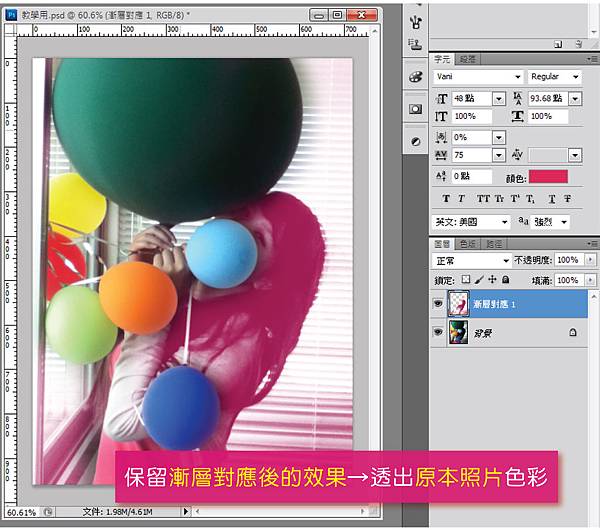Open the 英文: 美國 language dropdown

(x=471, y=222)
